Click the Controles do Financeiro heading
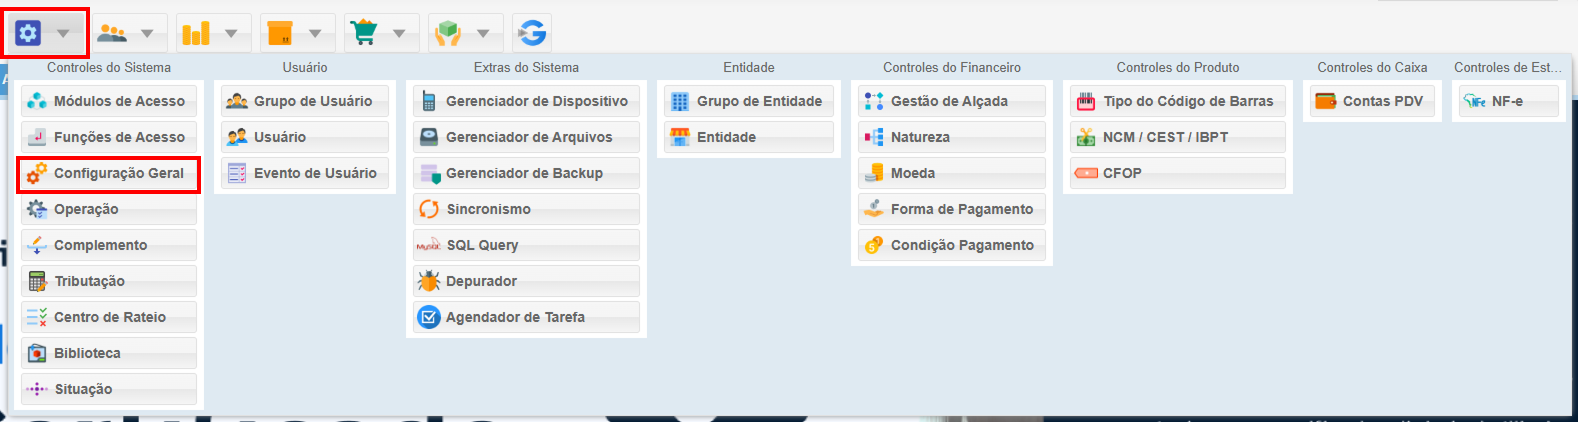 tap(952, 67)
